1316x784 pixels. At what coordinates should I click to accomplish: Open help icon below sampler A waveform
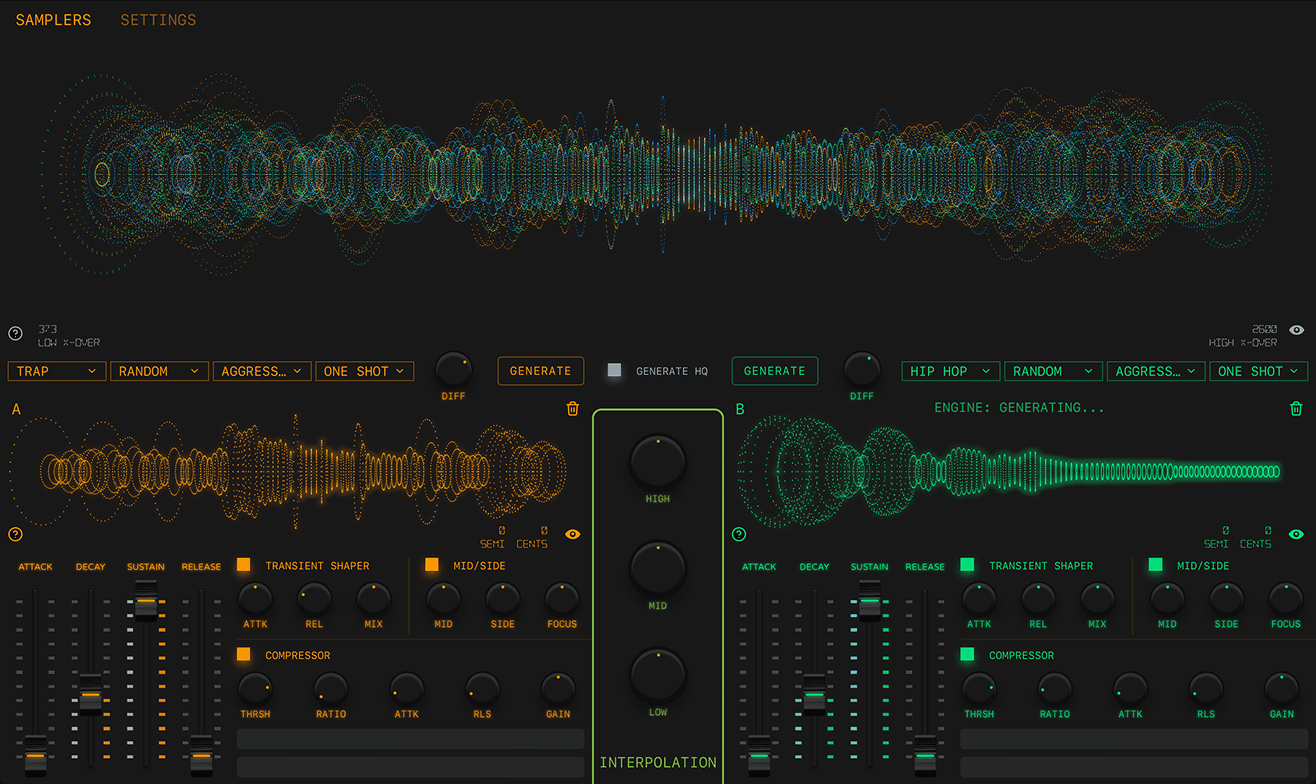click(16, 534)
